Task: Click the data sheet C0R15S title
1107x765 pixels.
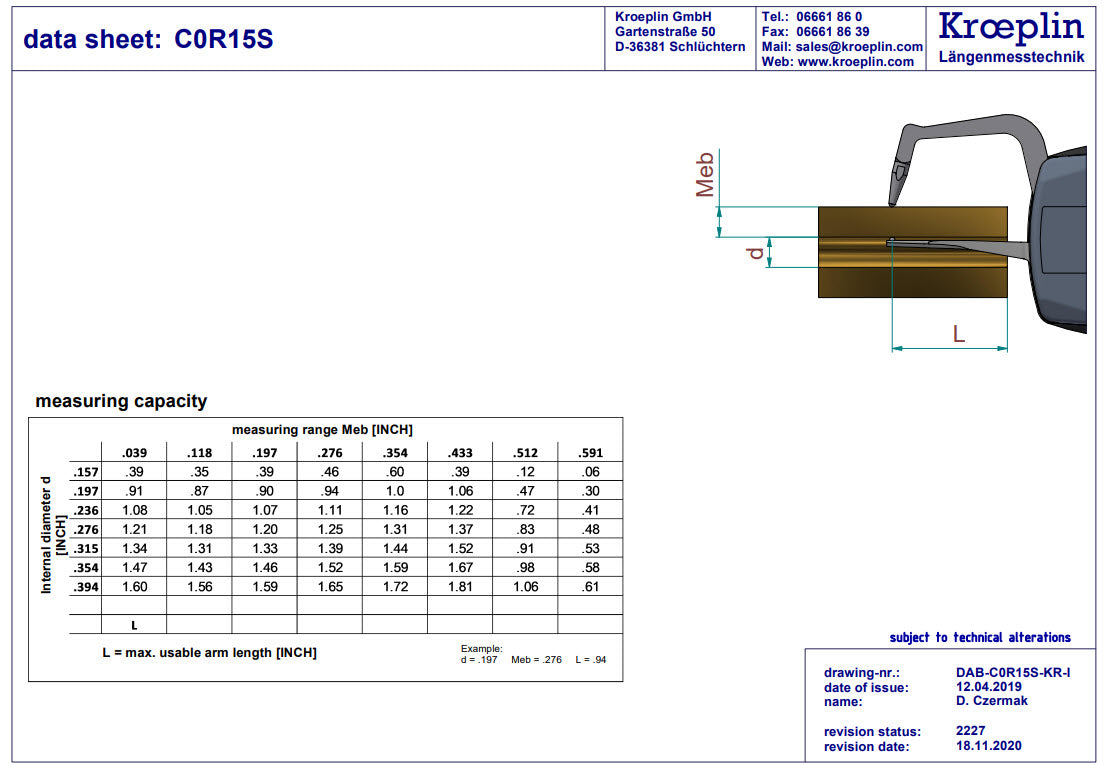Action: [x=148, y=40]
